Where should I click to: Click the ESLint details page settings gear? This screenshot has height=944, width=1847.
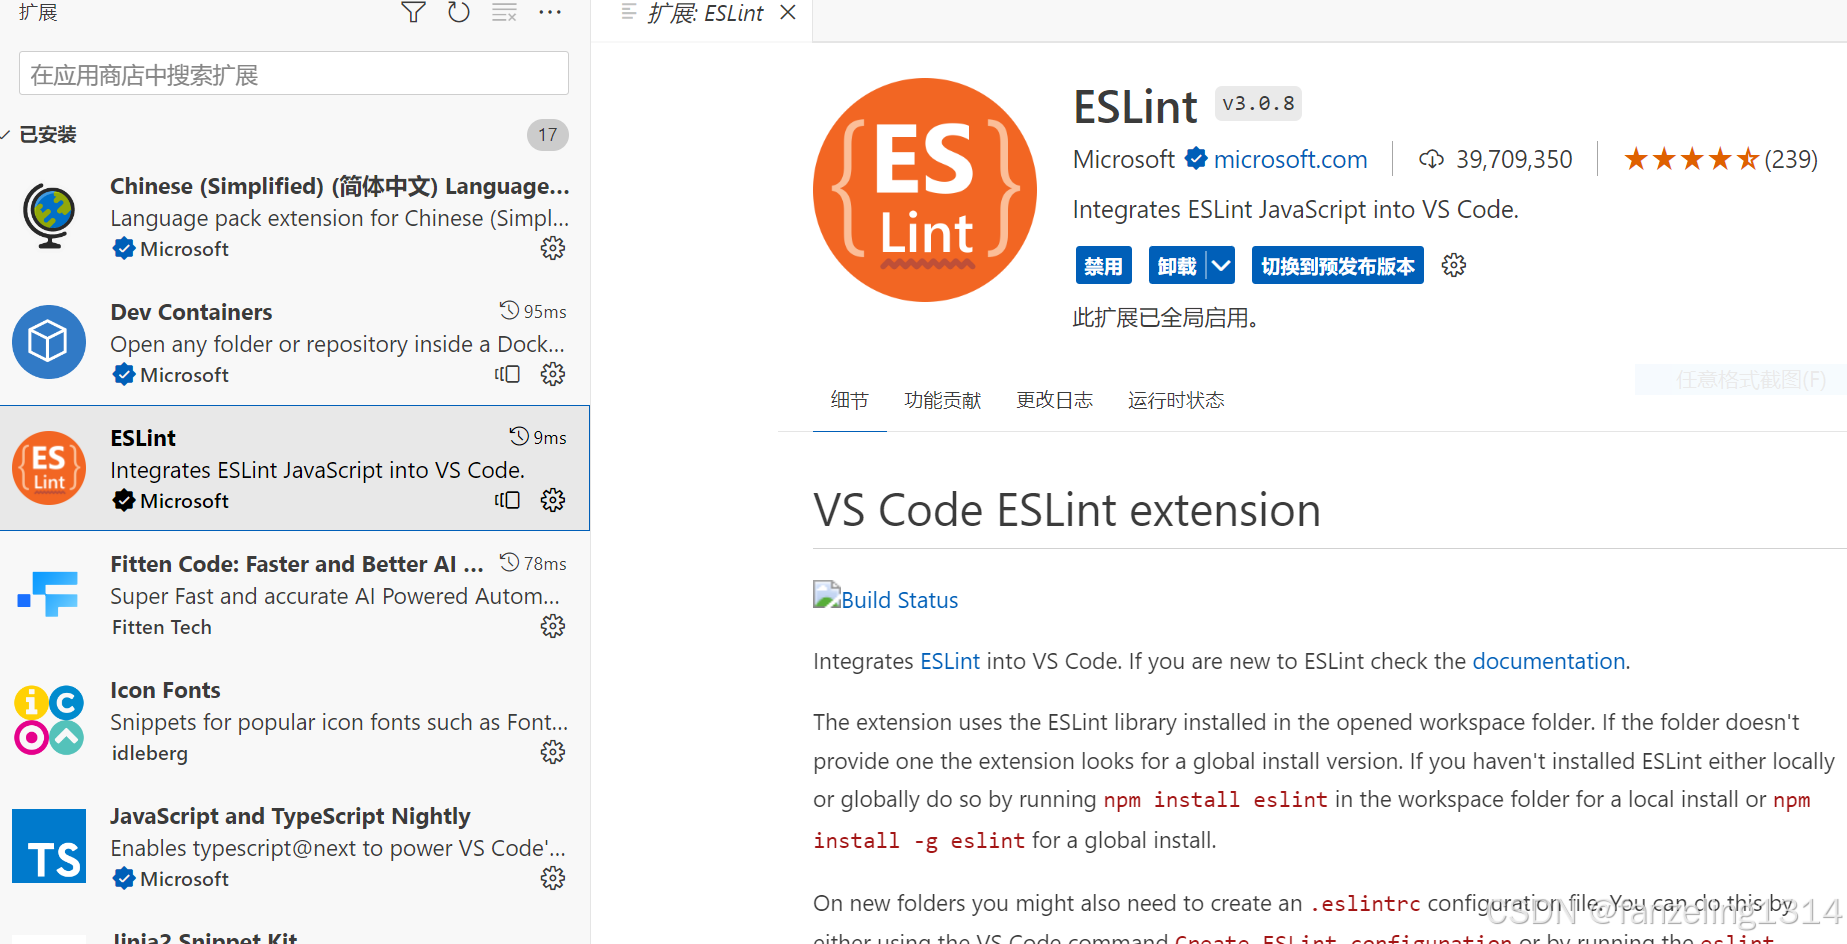coord(1454,265)
